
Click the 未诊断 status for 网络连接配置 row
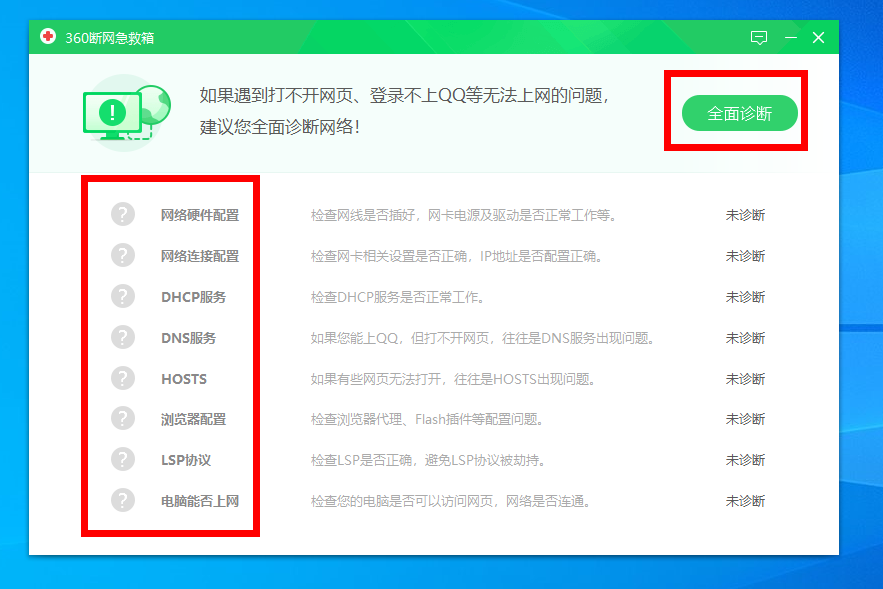tap(745, 256)
